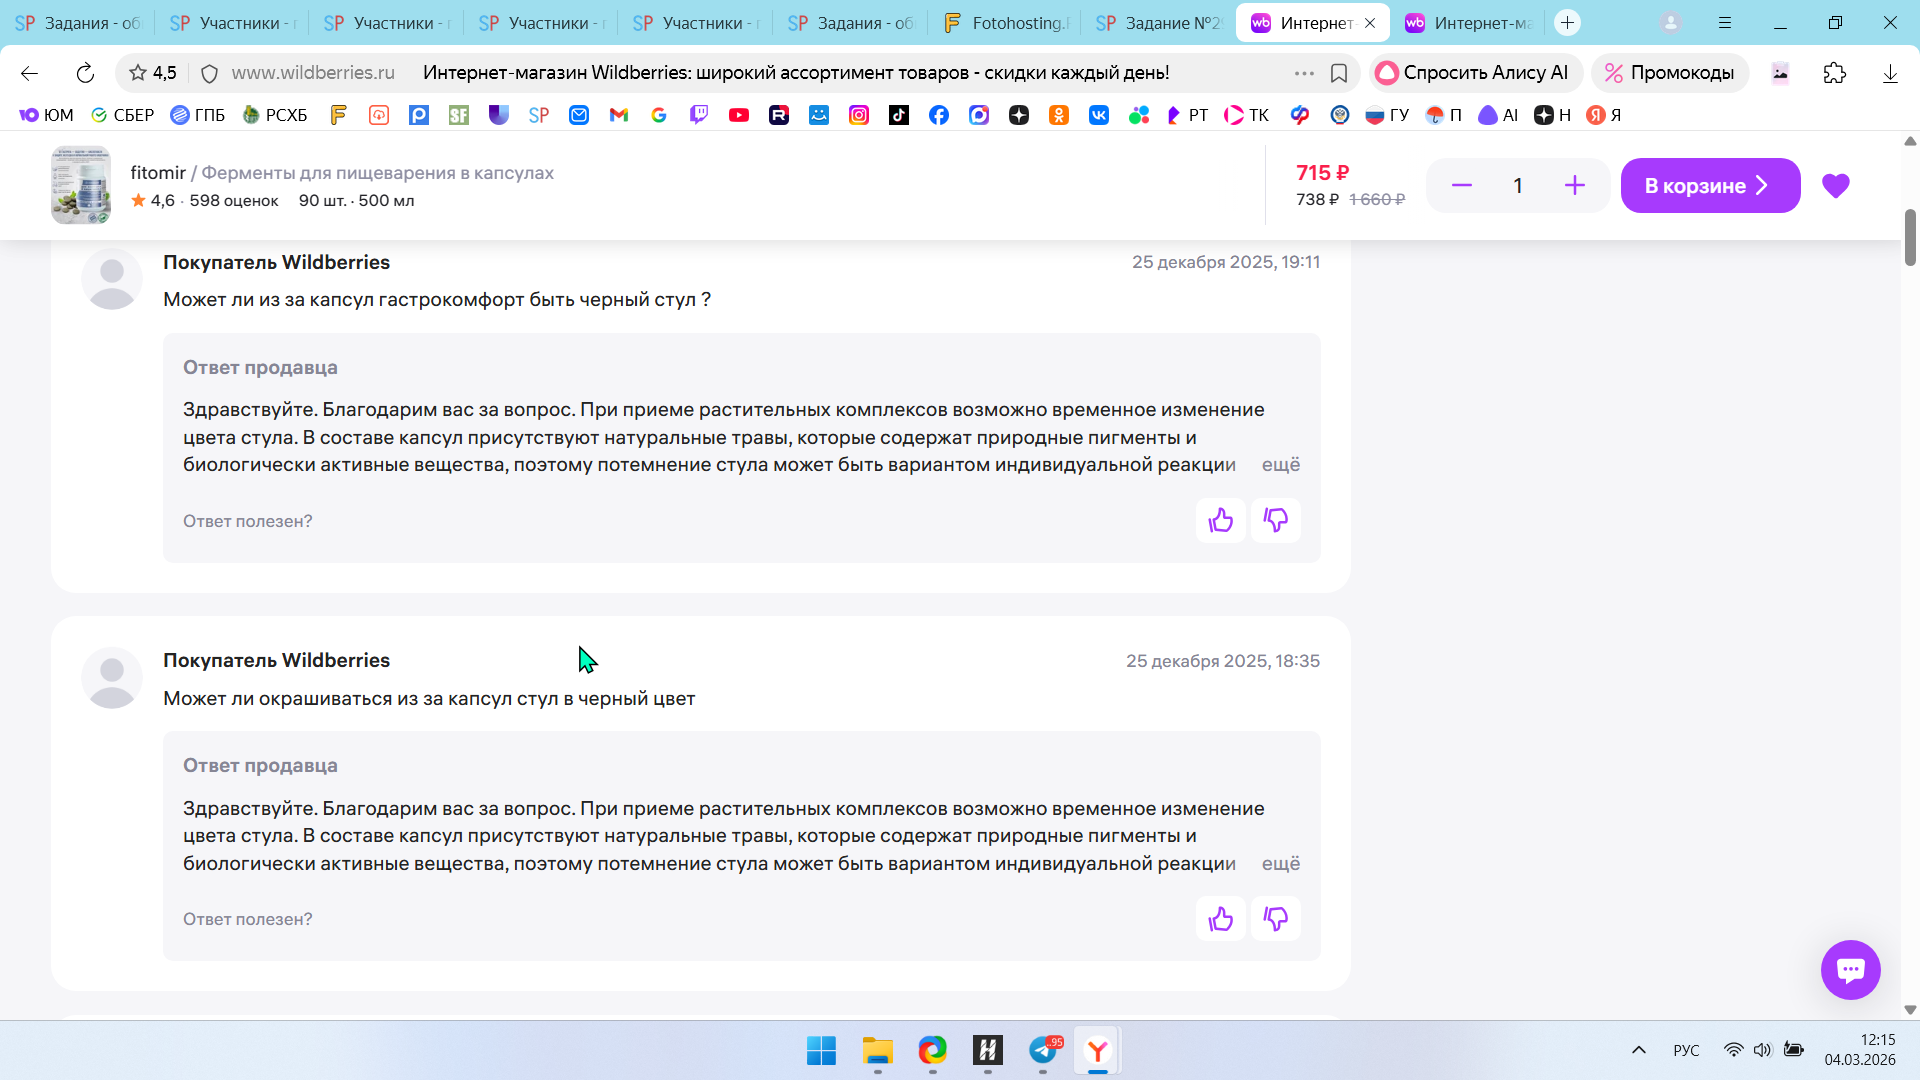The image size is (1920, 1080).
Task: Open new browser tab with plus
Action: [x=1567, y=23]
